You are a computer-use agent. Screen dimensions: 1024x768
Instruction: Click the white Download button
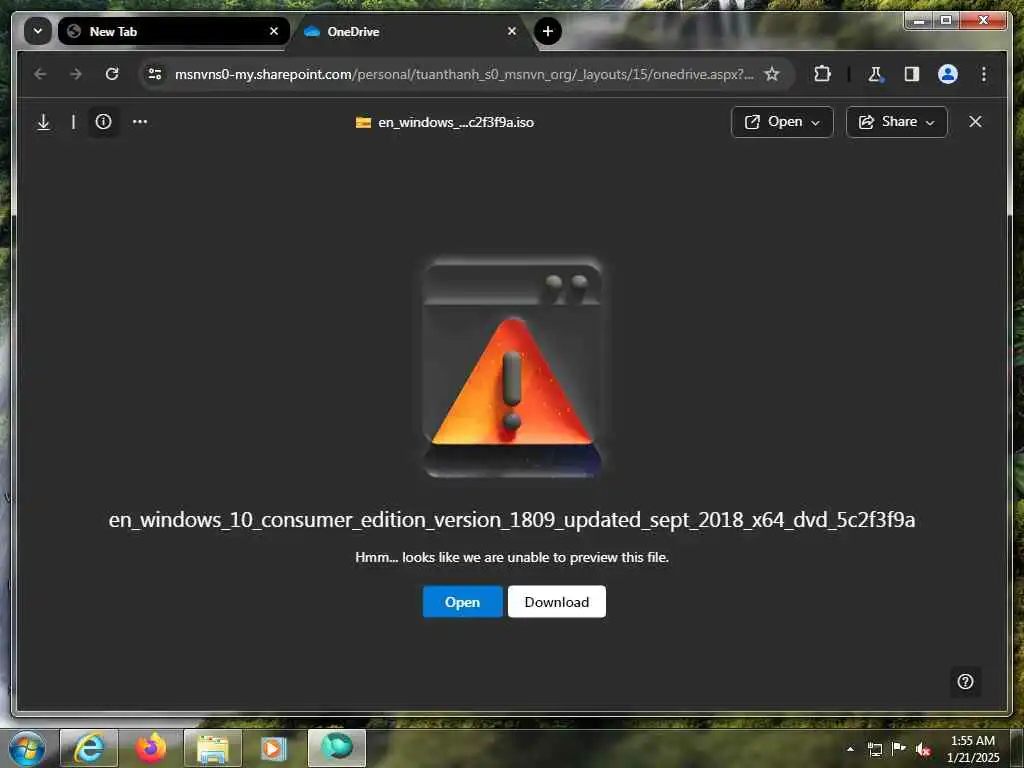coord(556,601)
